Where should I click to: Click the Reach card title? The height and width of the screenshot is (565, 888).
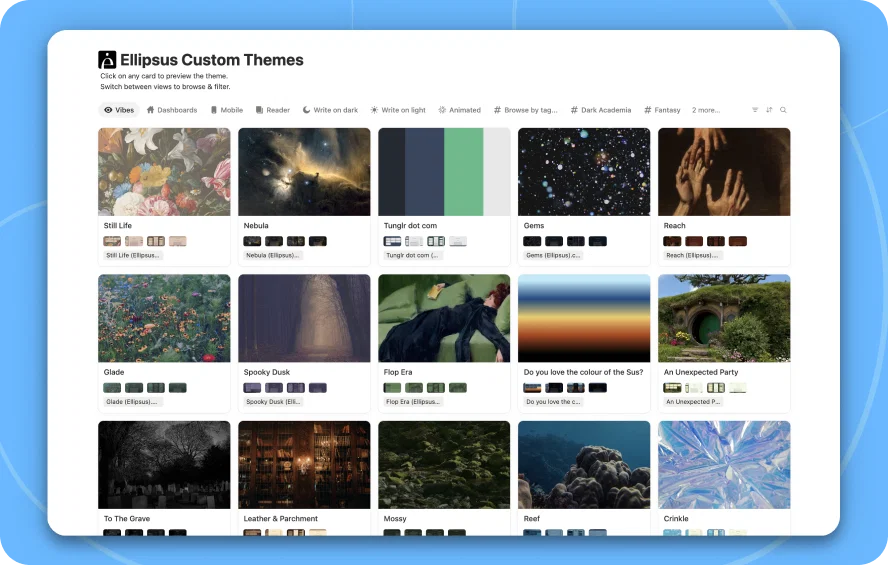pos(674,225)
